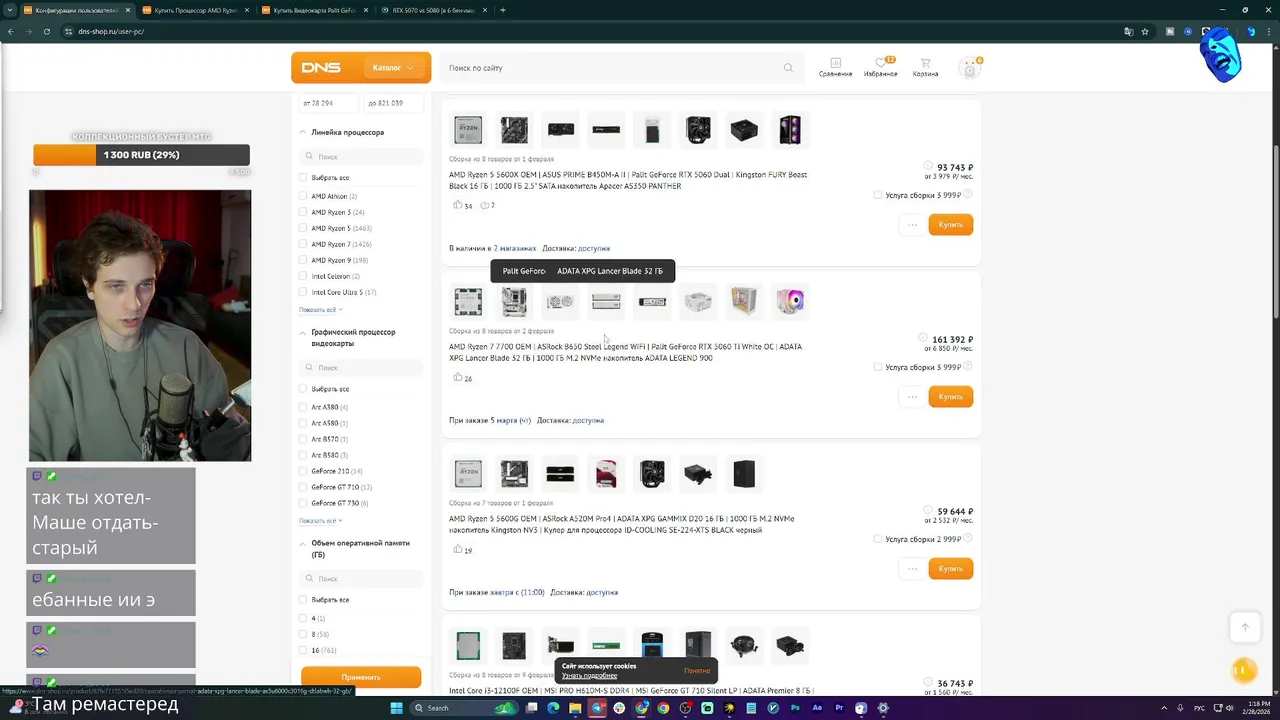Enable Услуга сборки for the 161 392 ₽ build
The image size is (1280, 720).
878,367
